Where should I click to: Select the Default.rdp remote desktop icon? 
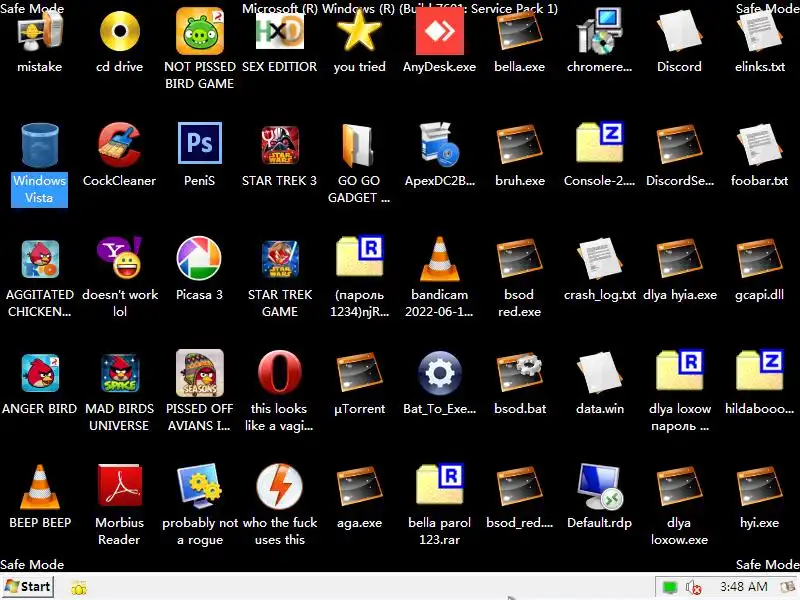pyautogui.click(x=599, y=486)
